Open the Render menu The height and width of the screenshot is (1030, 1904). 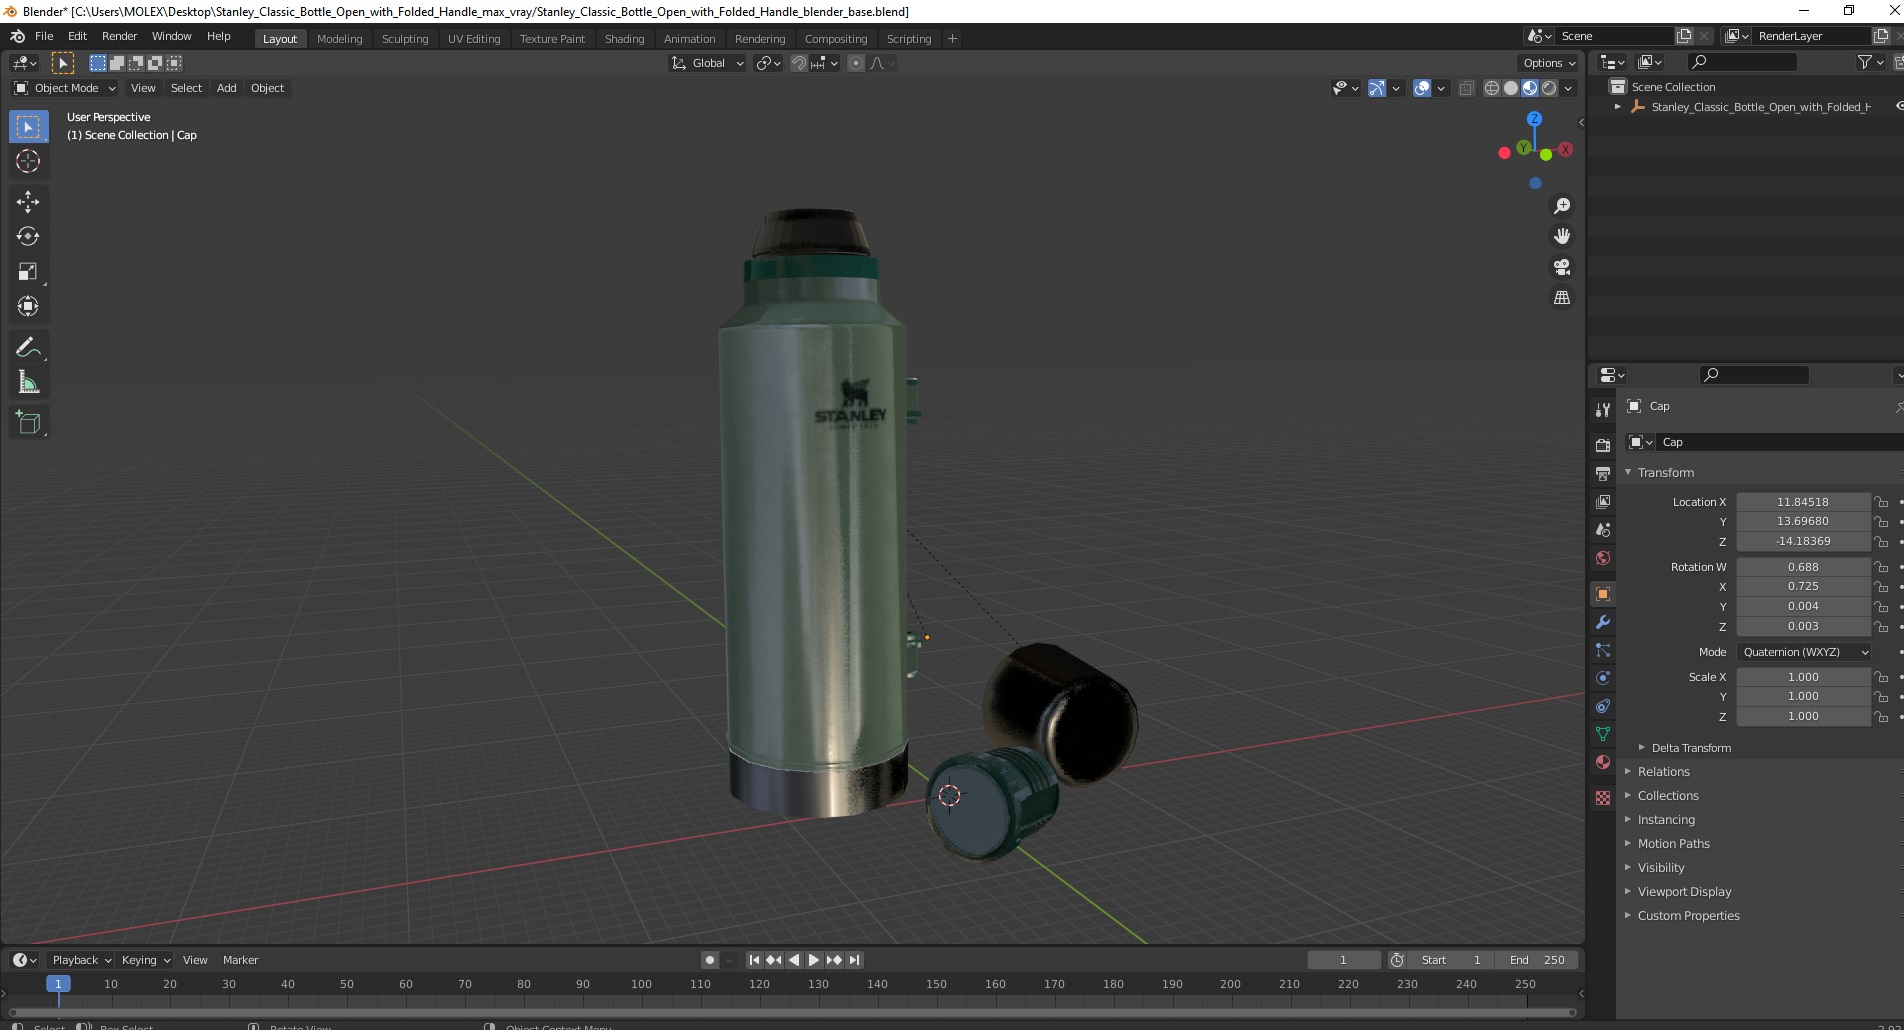119,36
